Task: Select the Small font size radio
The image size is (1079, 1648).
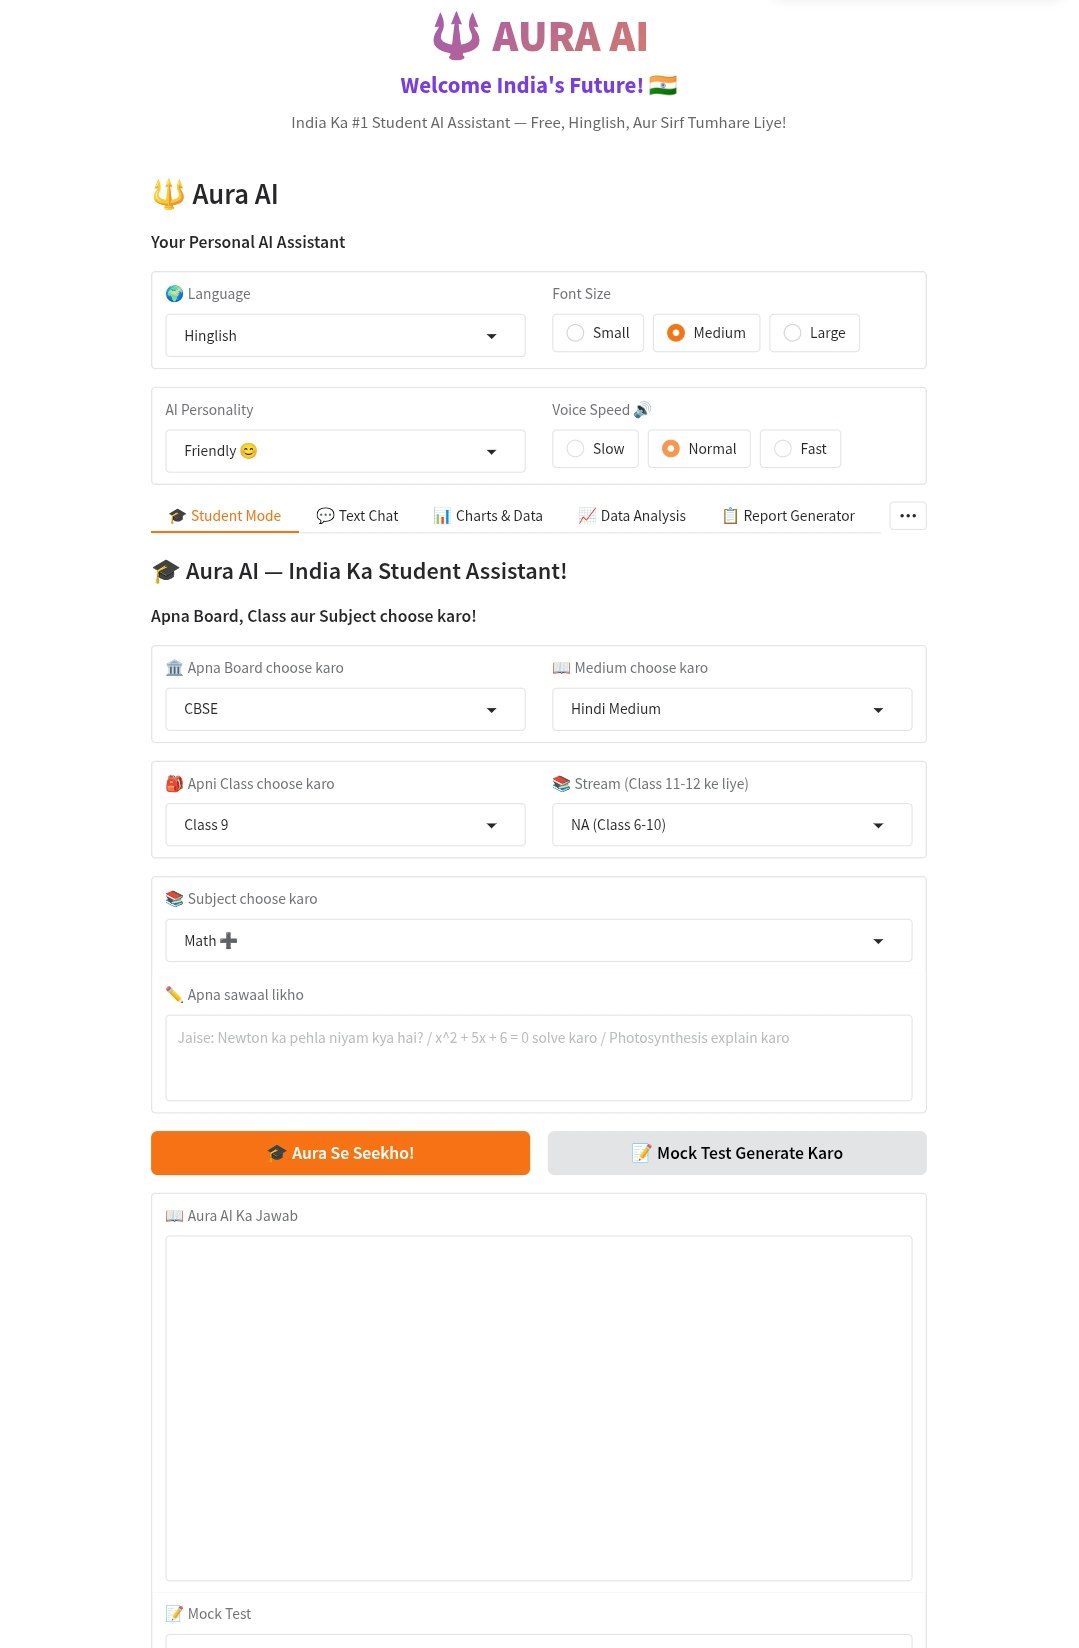Action: [576, 333]
